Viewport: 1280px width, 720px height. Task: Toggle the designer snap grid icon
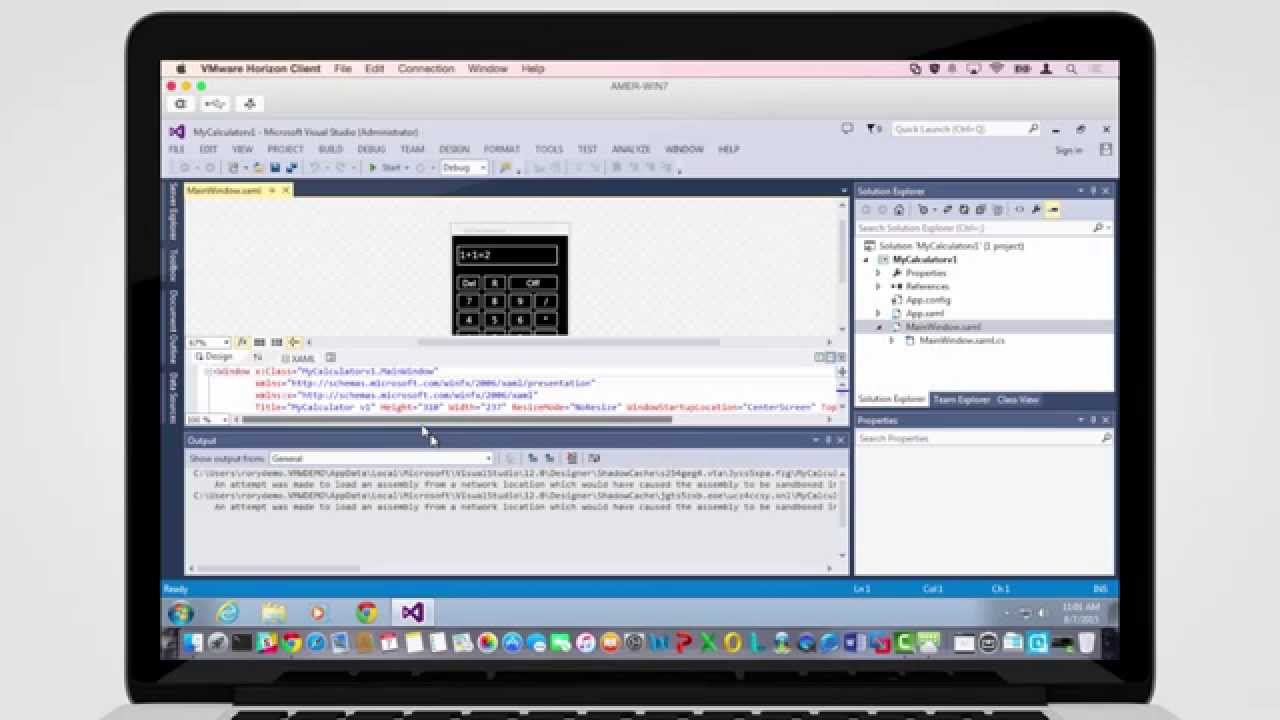point(259,342)
